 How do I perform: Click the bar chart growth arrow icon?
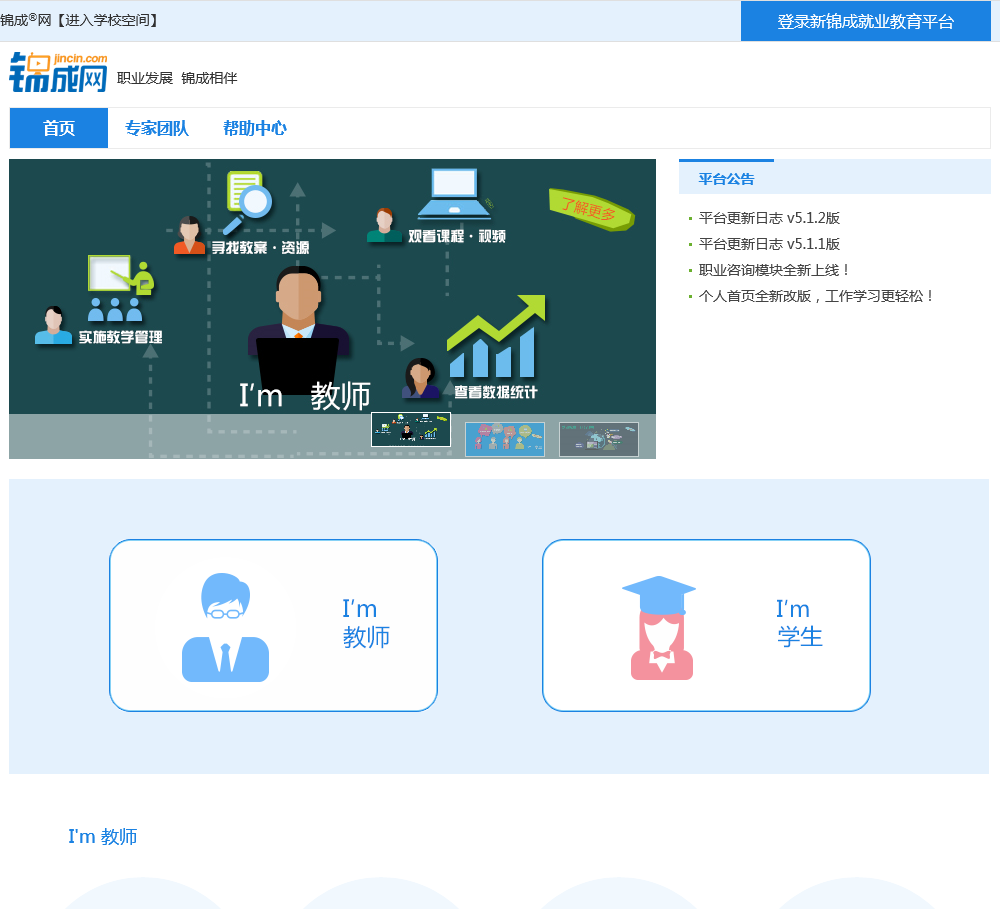(496, 336)
